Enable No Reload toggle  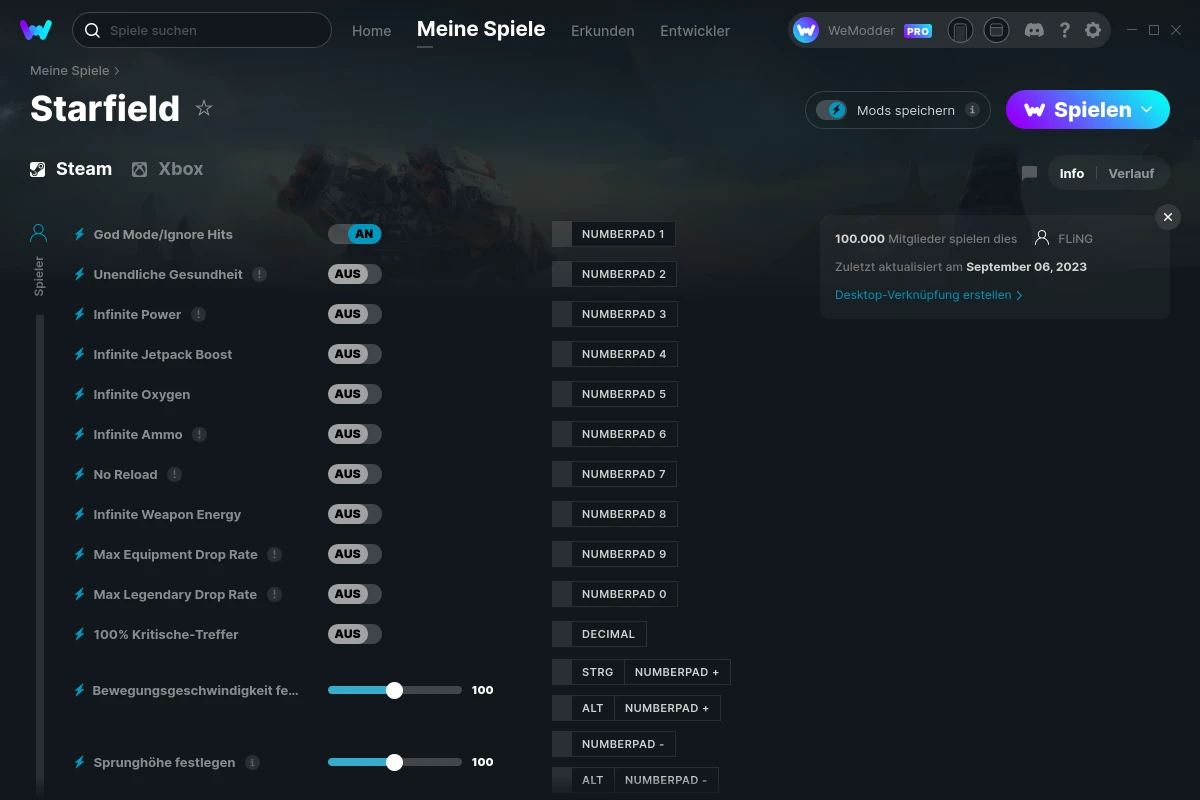point(355,474)
